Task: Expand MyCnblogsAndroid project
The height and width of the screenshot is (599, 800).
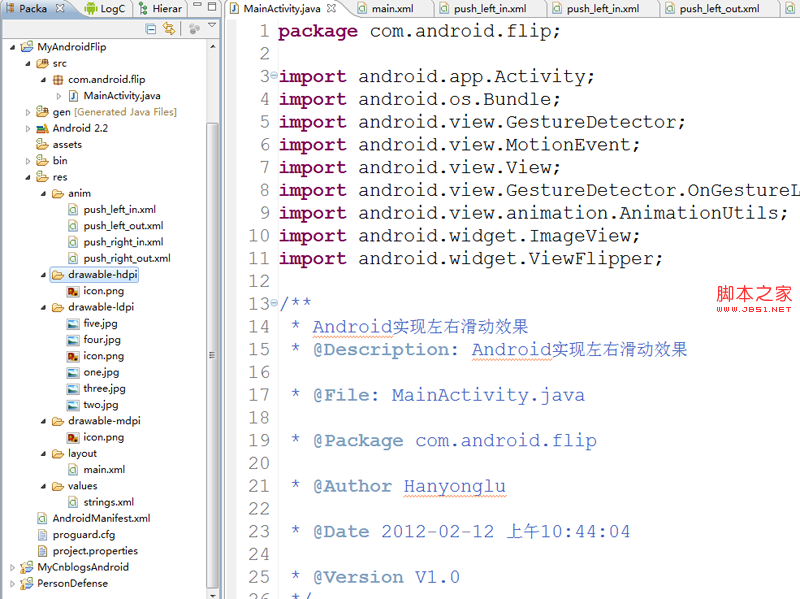Action: [x=12, y=567]
